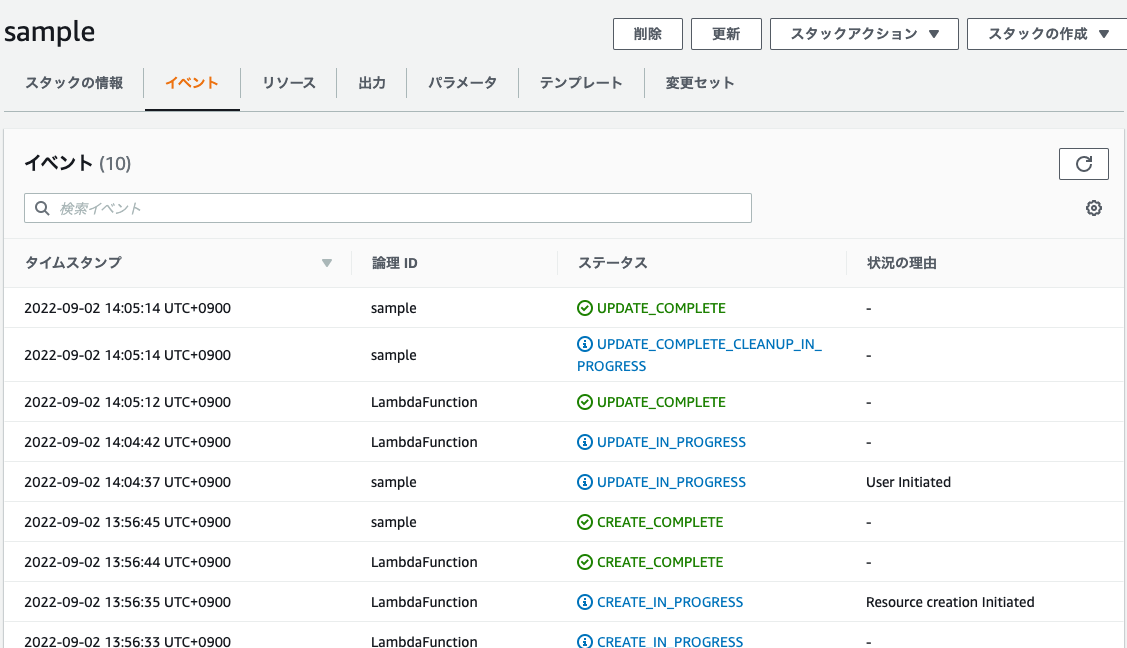Click the 'sample' stack title
This screenshot has width=1127, height=648.
49,32
